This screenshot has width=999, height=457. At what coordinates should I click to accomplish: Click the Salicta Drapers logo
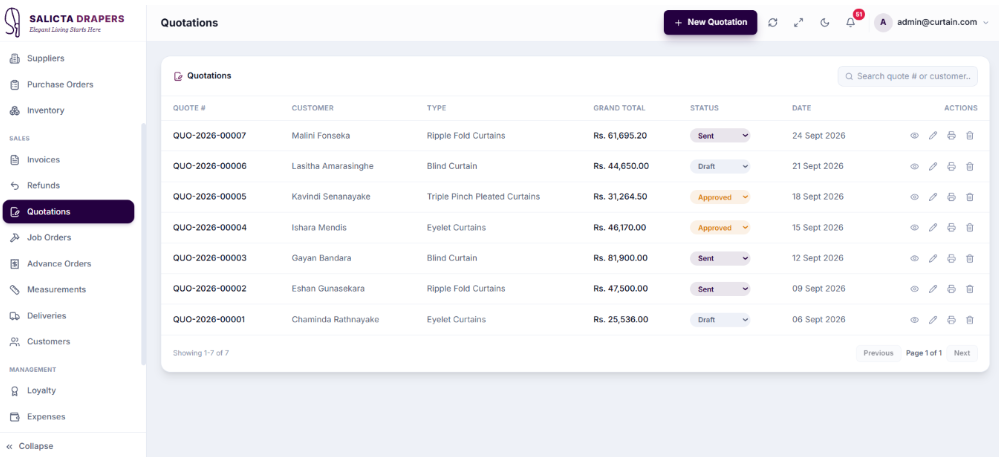click(x=64, y=22)
